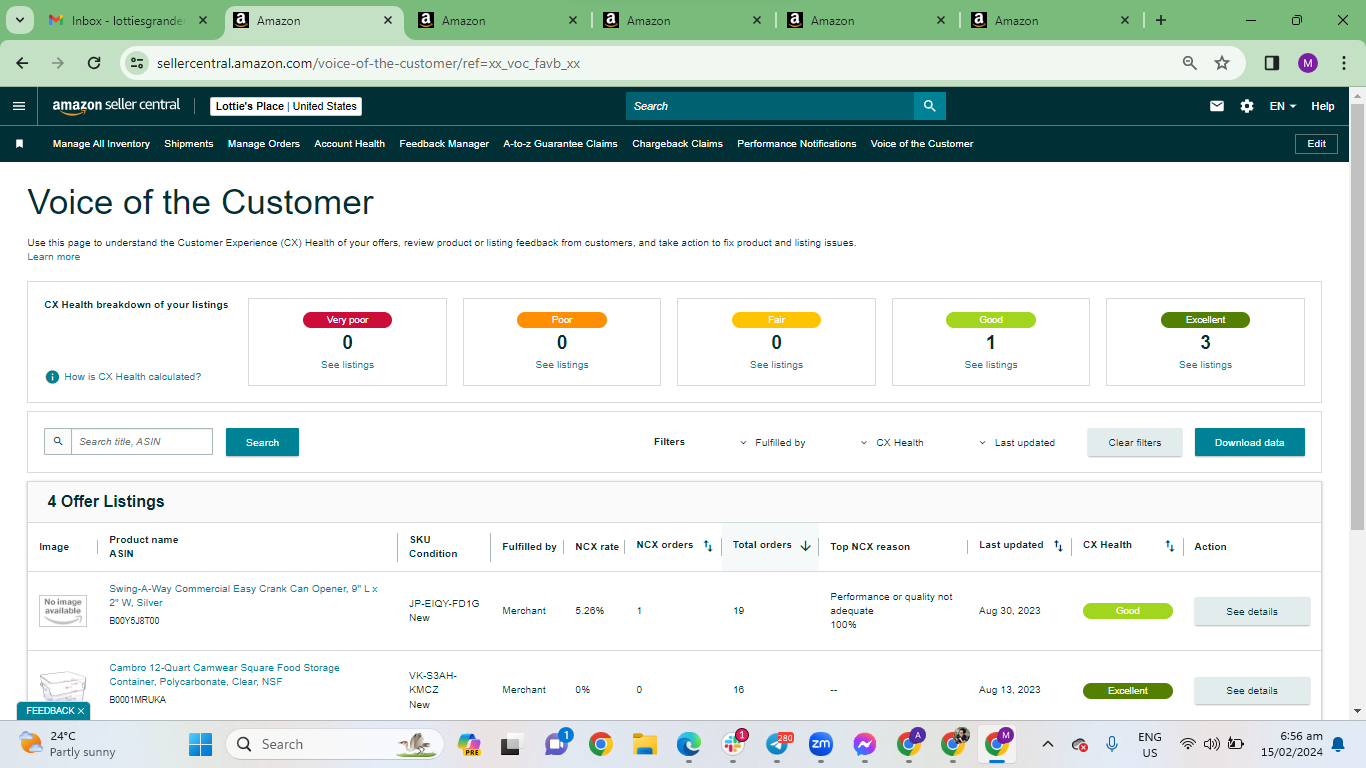
Task: Click the teal Search button beside ASIN field
Action: tap(262, 442)
